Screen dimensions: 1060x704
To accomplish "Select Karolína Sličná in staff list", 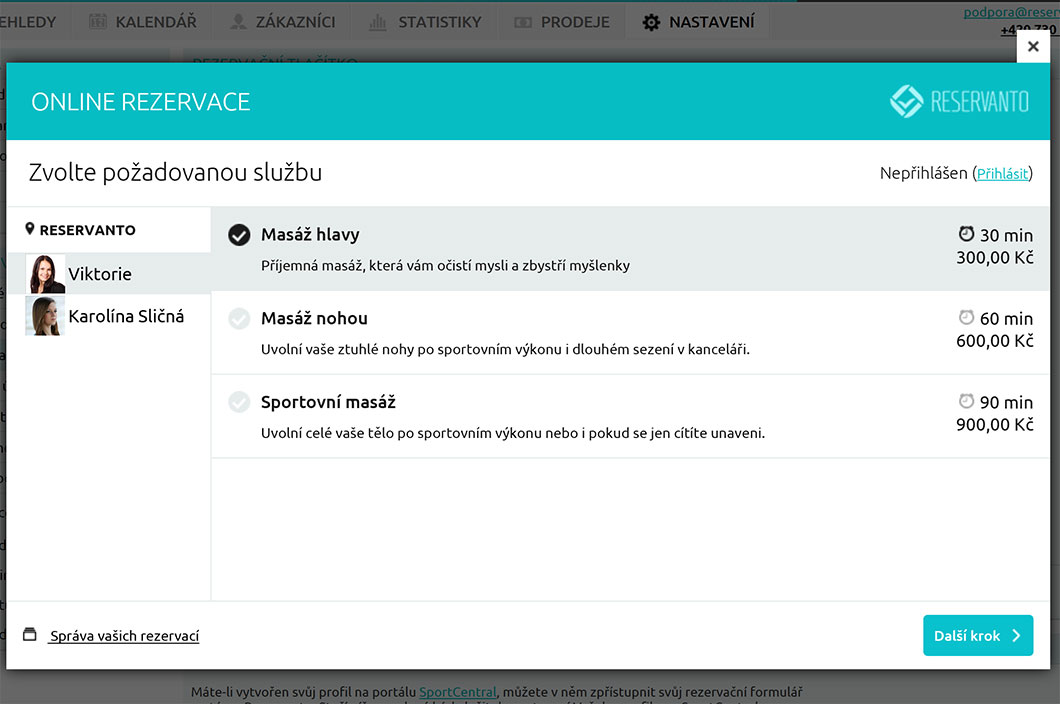I will click(125, 316).
